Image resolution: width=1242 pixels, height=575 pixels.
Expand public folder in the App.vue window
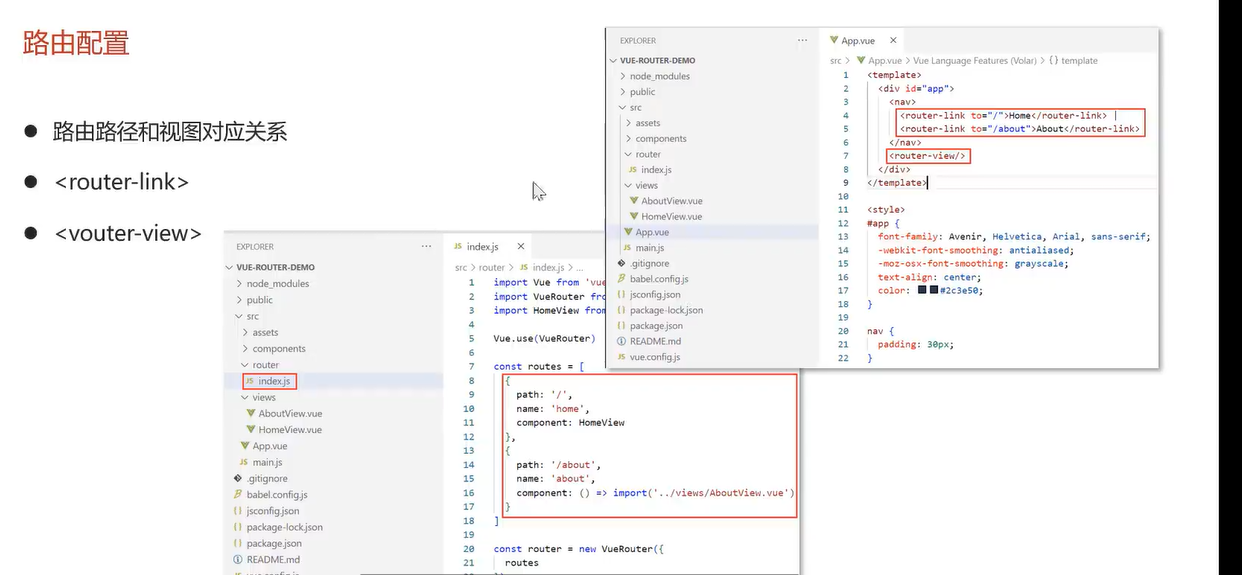click(643, 92)
